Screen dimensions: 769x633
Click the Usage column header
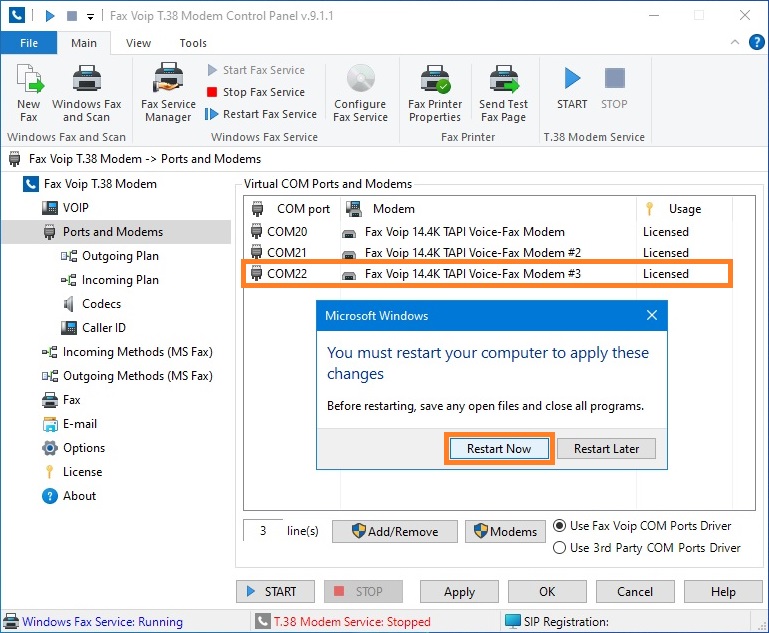click(684, 209)
